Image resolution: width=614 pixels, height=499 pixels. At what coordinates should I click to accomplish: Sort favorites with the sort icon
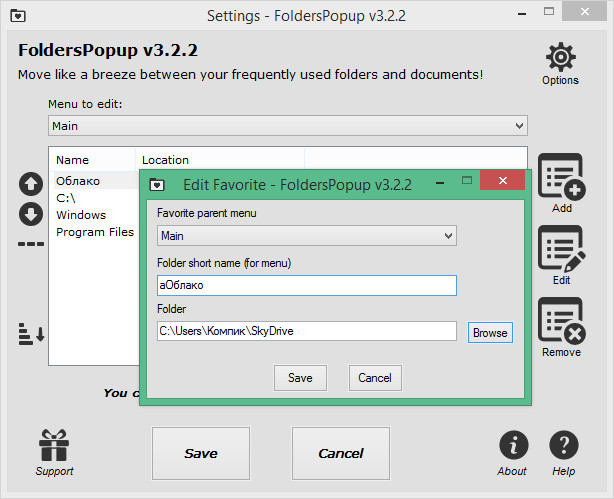31,334
